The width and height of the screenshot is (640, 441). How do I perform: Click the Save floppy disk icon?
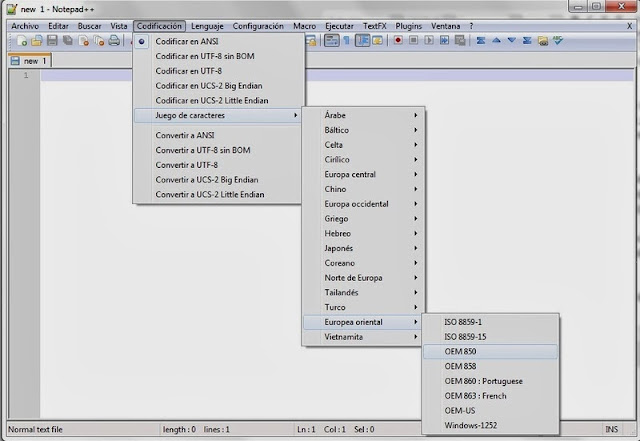click(52, 40)
